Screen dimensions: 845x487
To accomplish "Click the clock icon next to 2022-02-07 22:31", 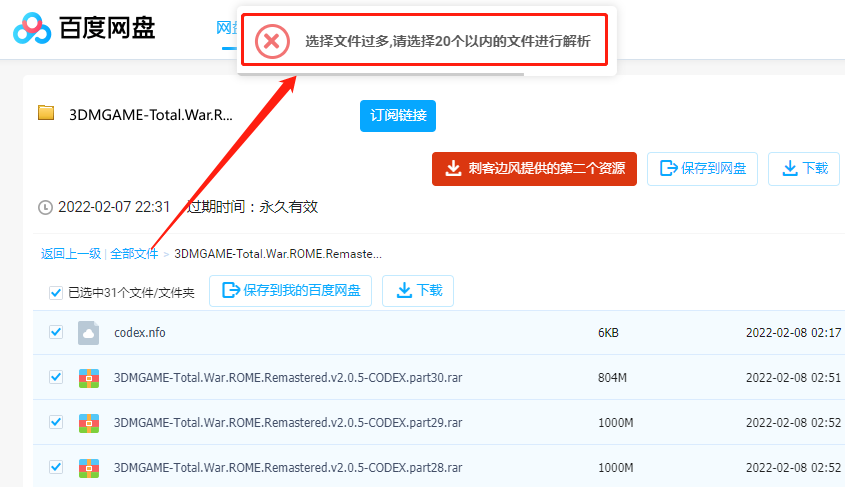I will click(45, 207).
